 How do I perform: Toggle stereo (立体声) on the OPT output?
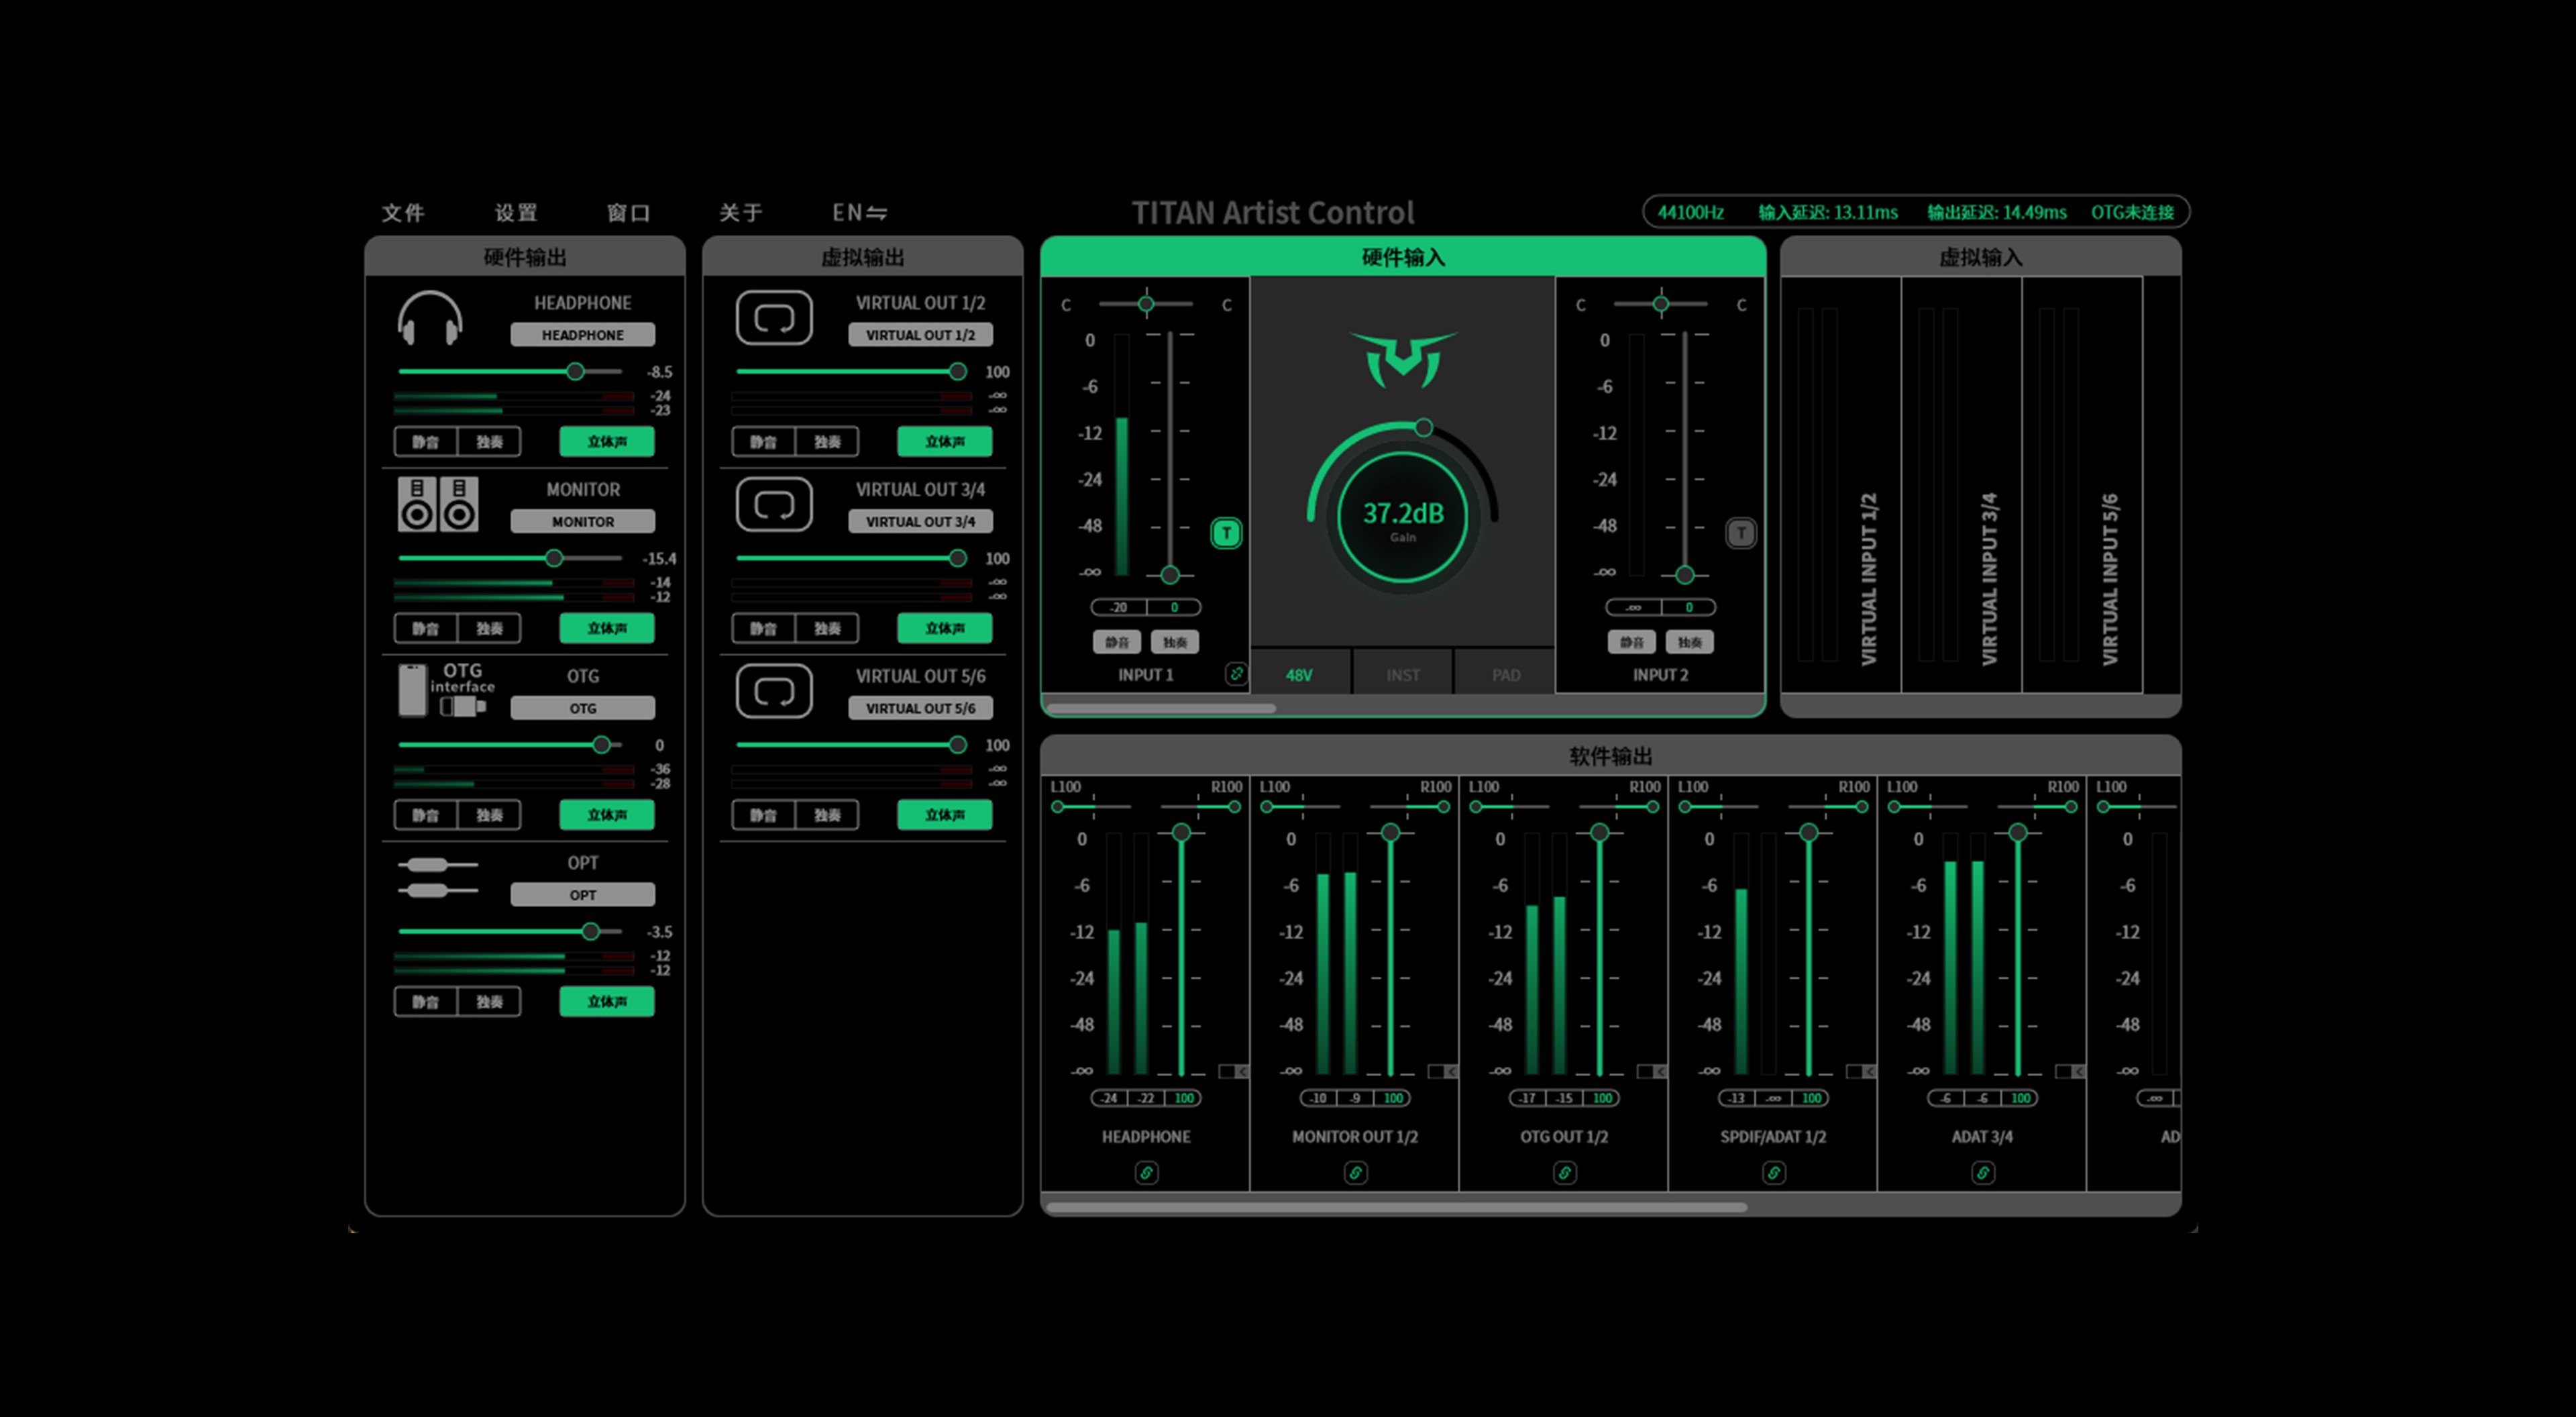[x=607, y=1001]
